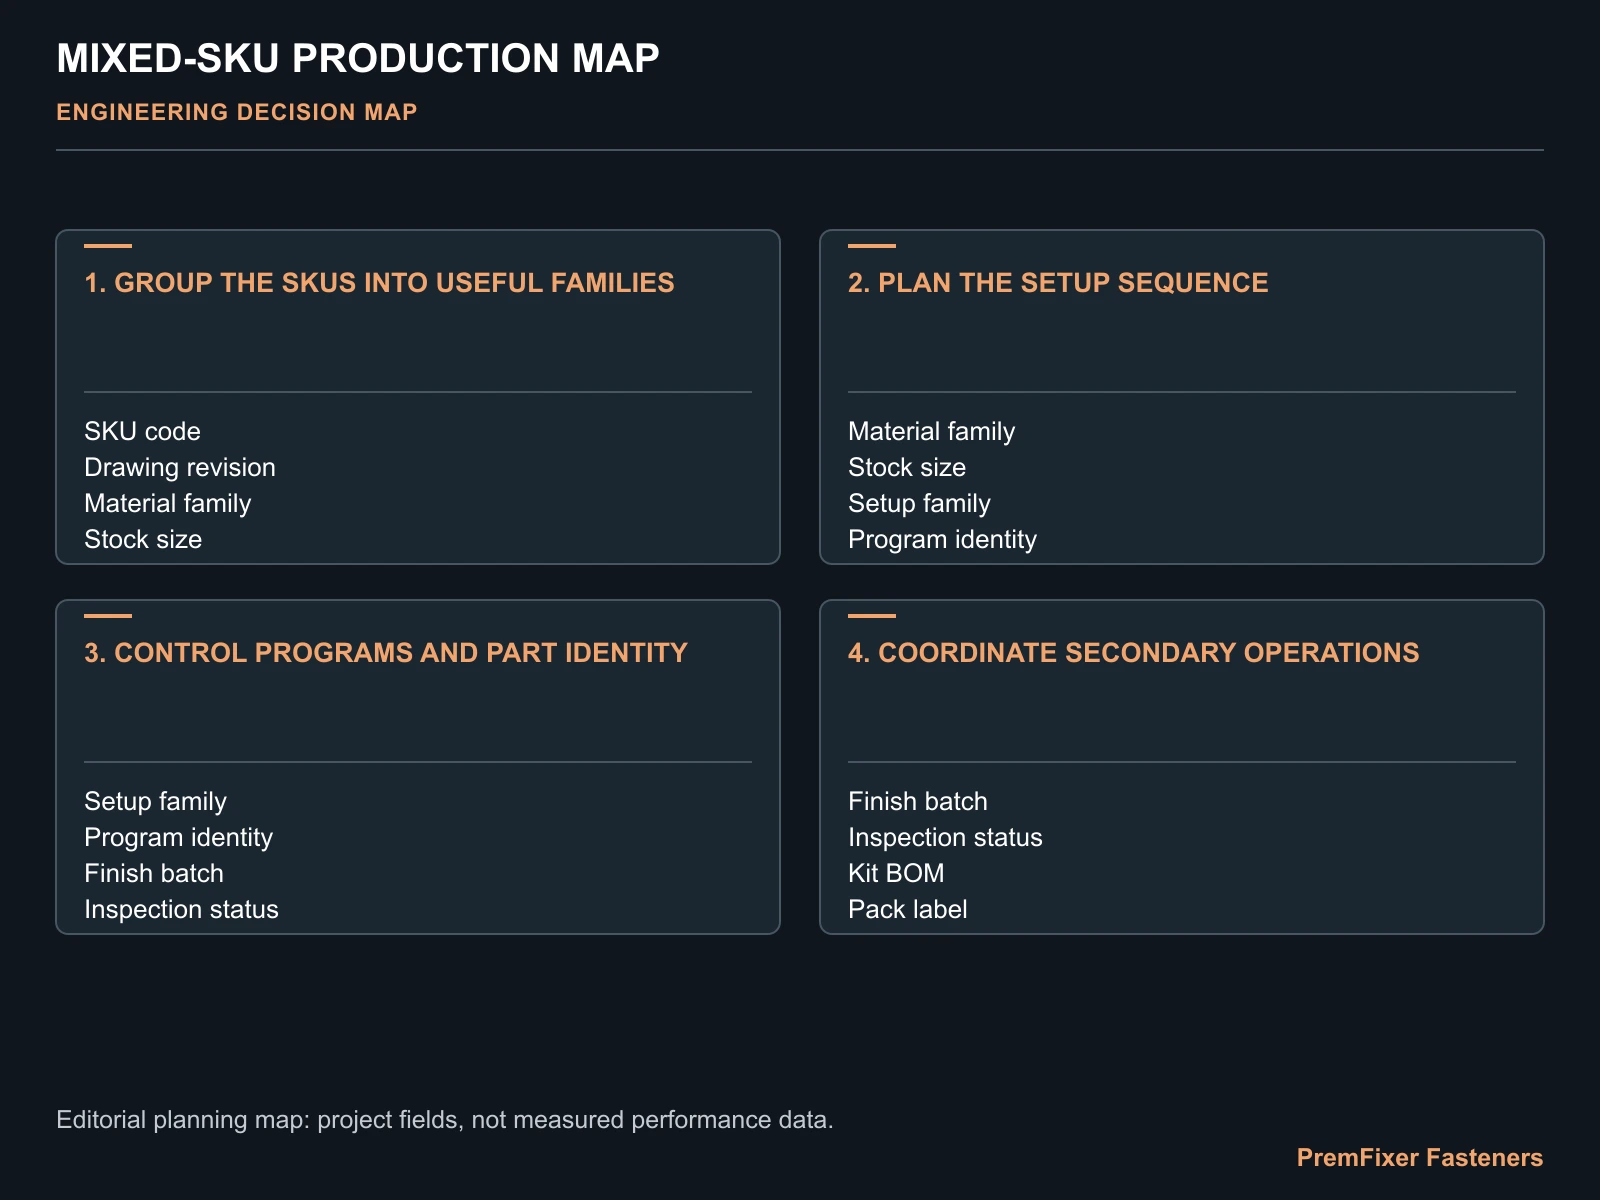Select "Drawing revision" in card 1
Image resolution: width=1600 pixels, height=1200 pixels.
180,467
